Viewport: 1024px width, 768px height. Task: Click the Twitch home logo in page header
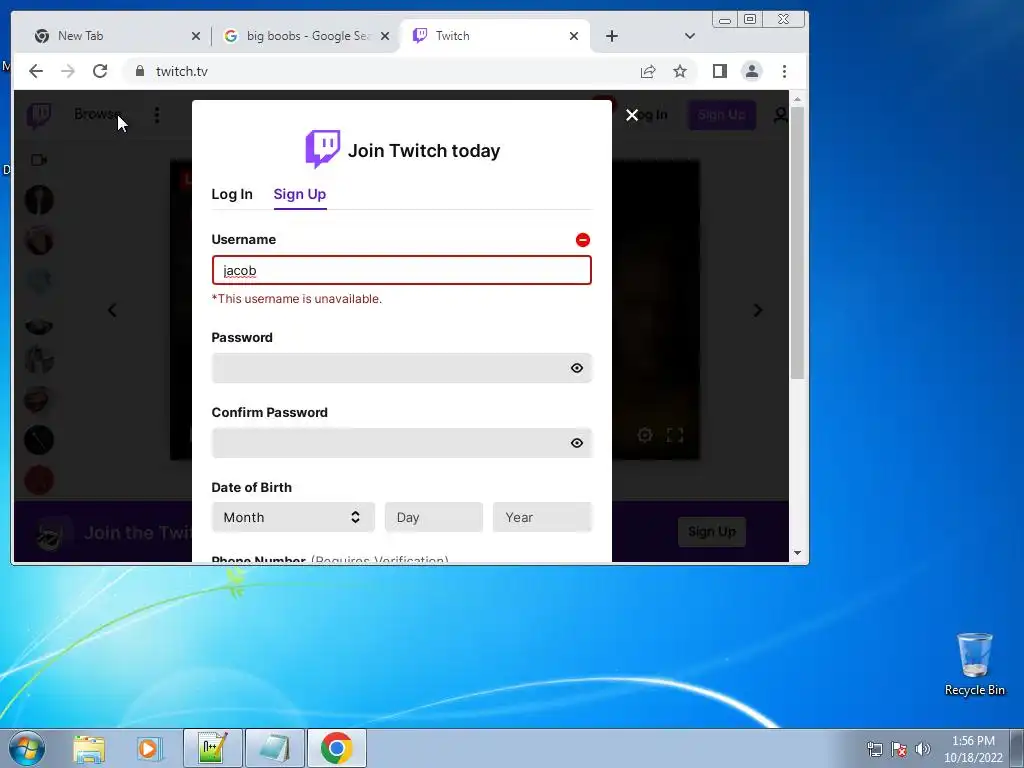pyautogui.click(x=39, y=116)
